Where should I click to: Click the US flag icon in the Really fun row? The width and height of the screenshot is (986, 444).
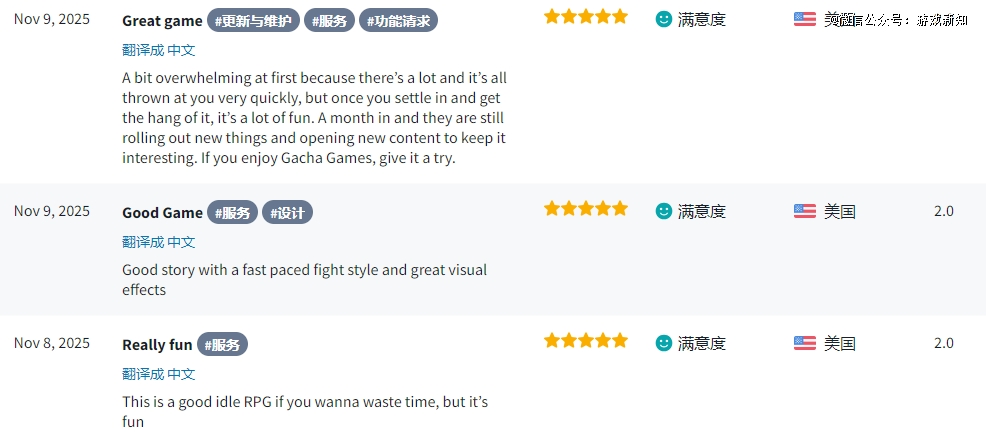[x=805, y=343]
